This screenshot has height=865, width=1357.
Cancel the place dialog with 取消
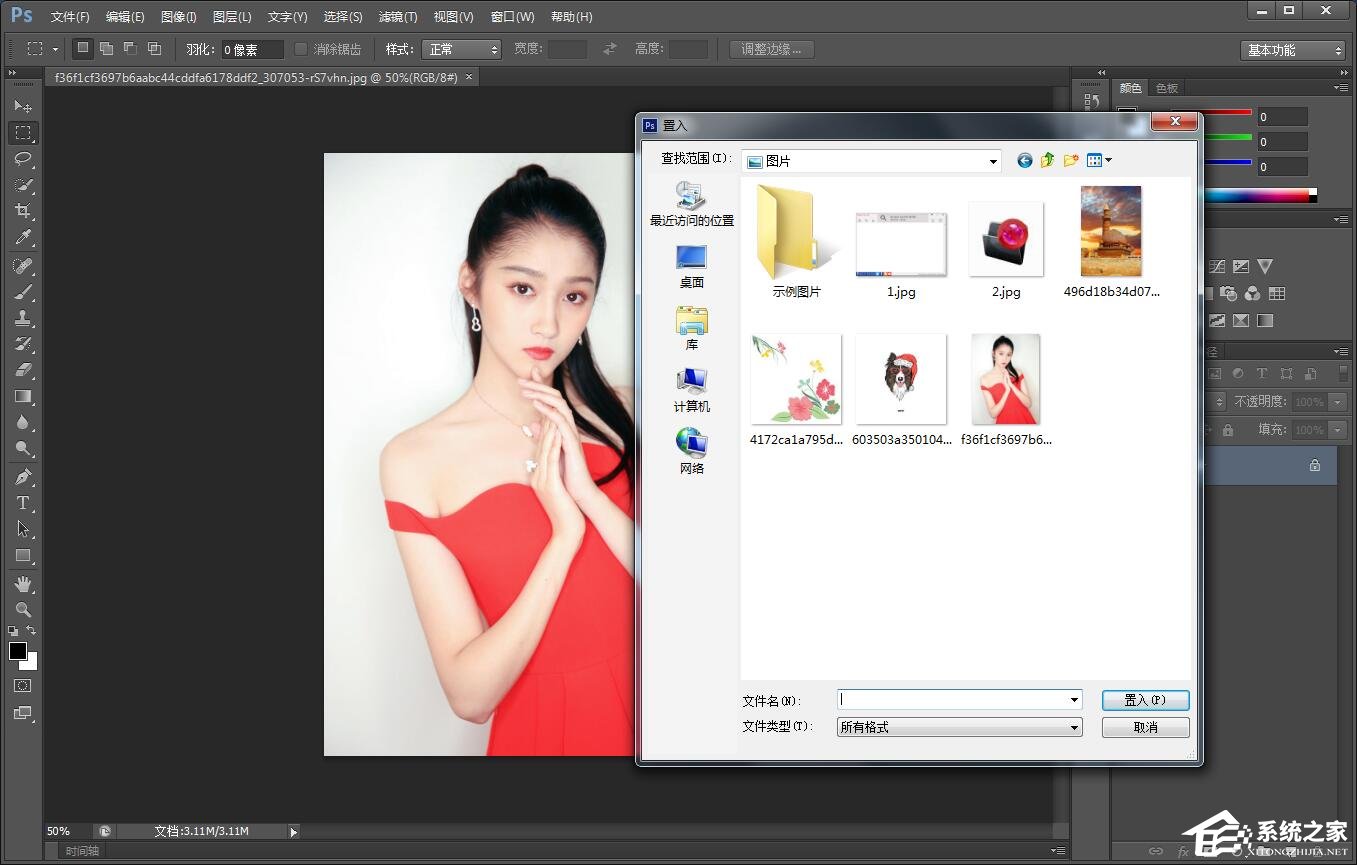tap(1144, 727)
